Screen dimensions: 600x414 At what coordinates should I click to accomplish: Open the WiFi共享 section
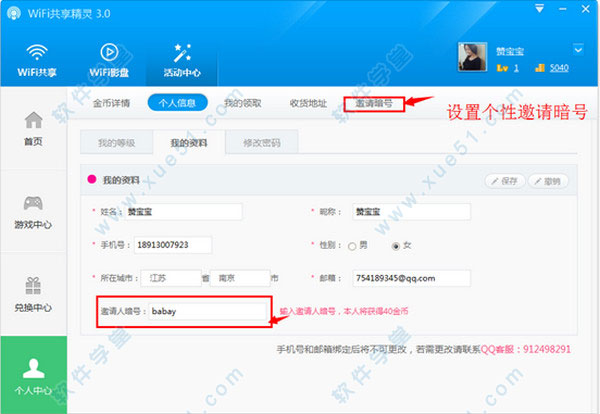[x=37, y=60]
